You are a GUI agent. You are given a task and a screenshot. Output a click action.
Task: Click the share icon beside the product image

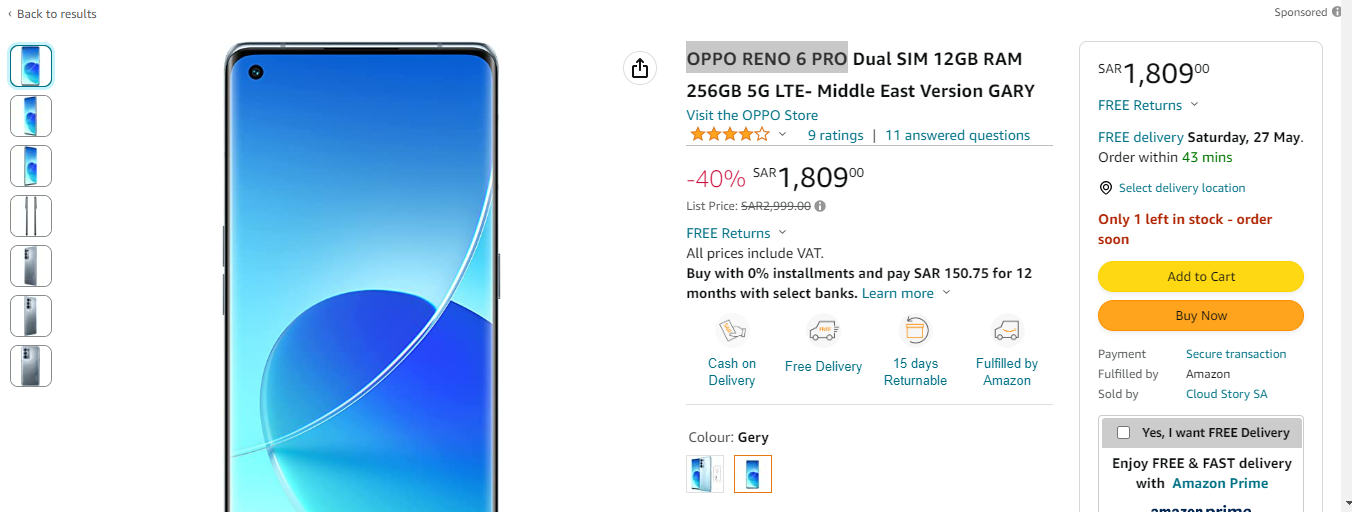click(640, 68)
